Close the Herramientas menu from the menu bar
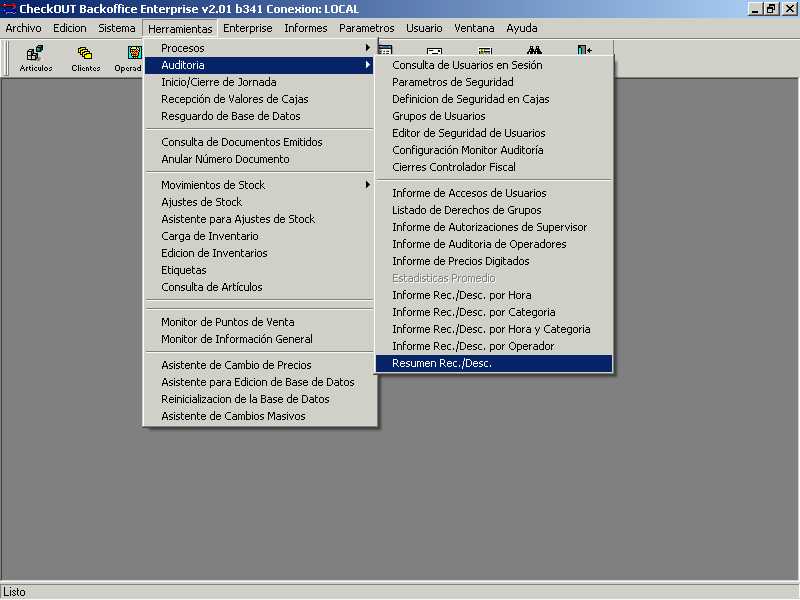 [180, 29]
